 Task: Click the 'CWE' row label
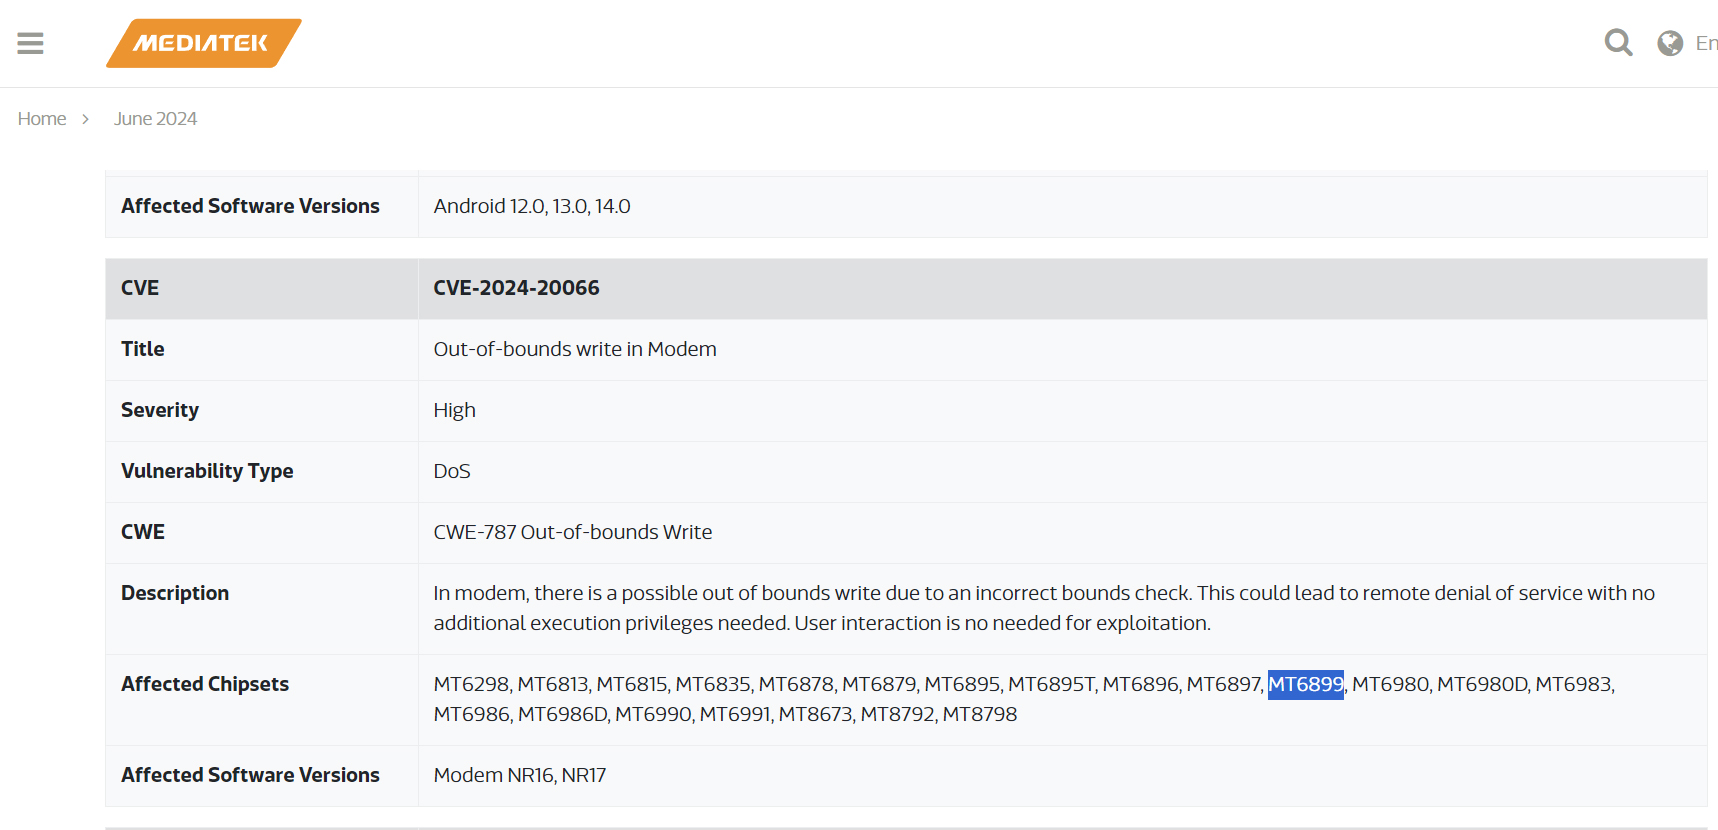point(143,532)
